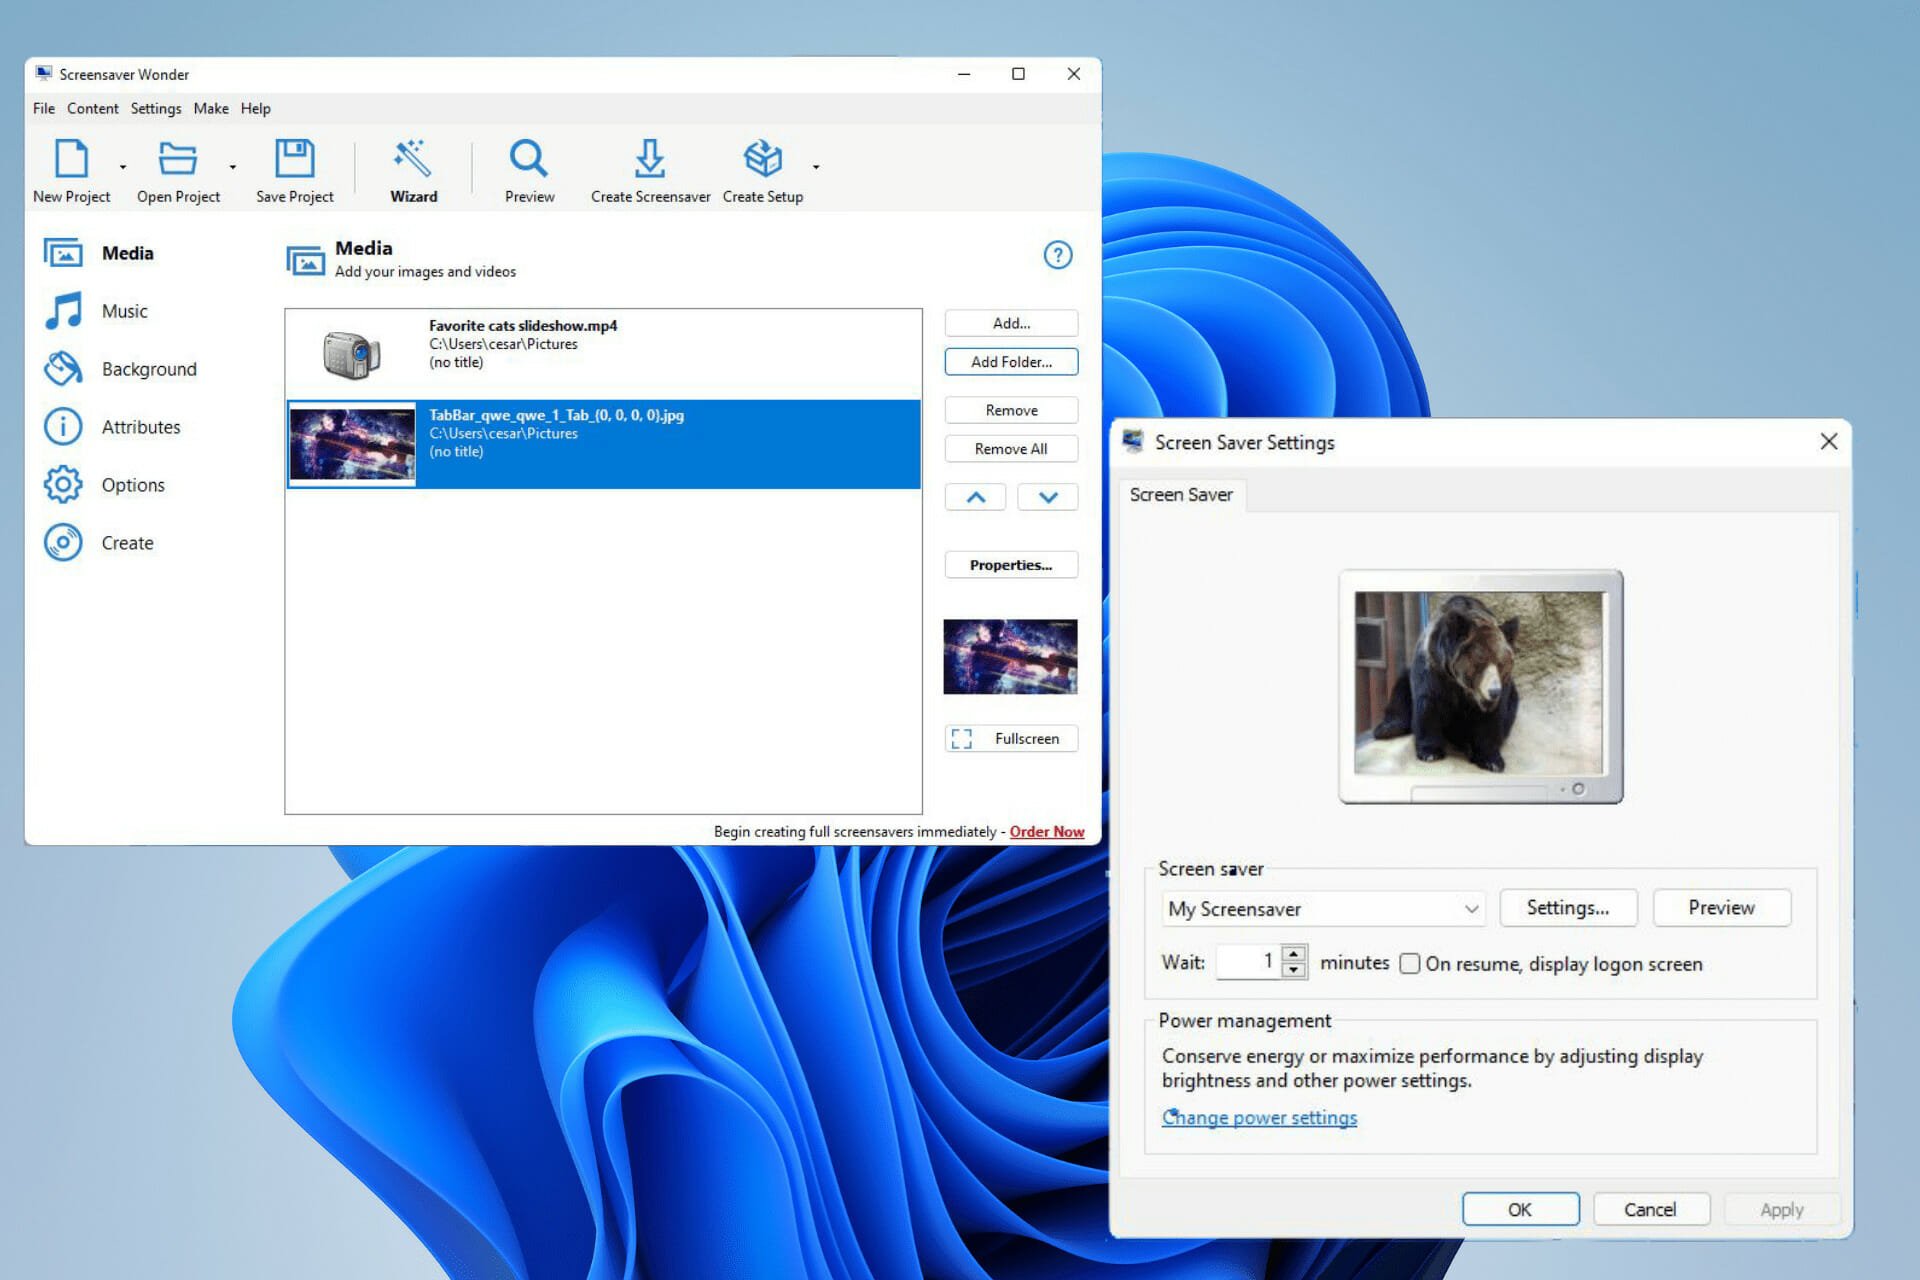Select the Favorite cats slideshow.mp4 item
Screen dimensions: 1920x1280
(x=604, y=353)
